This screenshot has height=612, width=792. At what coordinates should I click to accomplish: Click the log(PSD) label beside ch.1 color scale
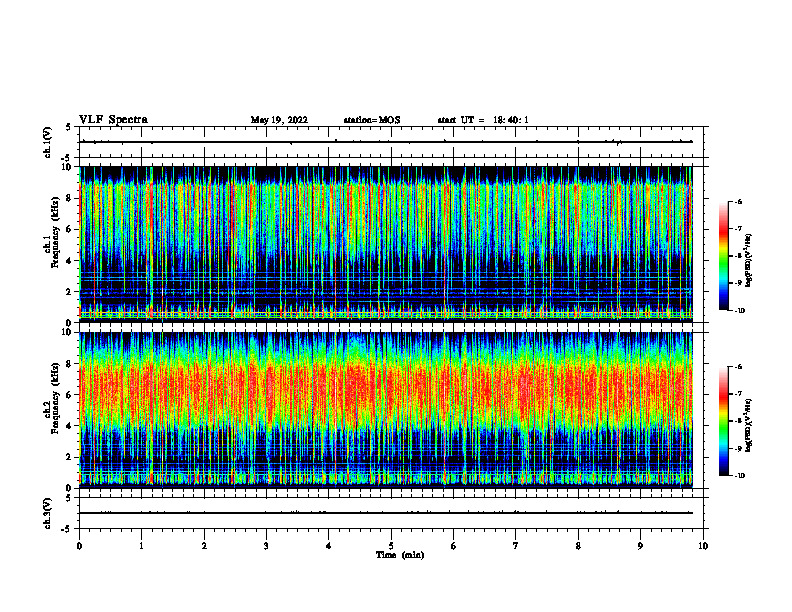point(748,261)
